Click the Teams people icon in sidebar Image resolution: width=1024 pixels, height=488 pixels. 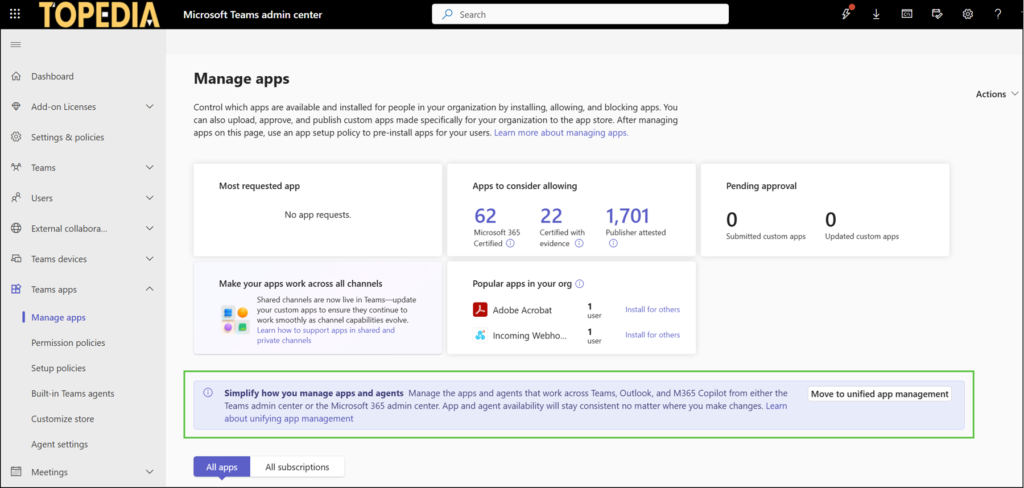[x=16, y=167]
